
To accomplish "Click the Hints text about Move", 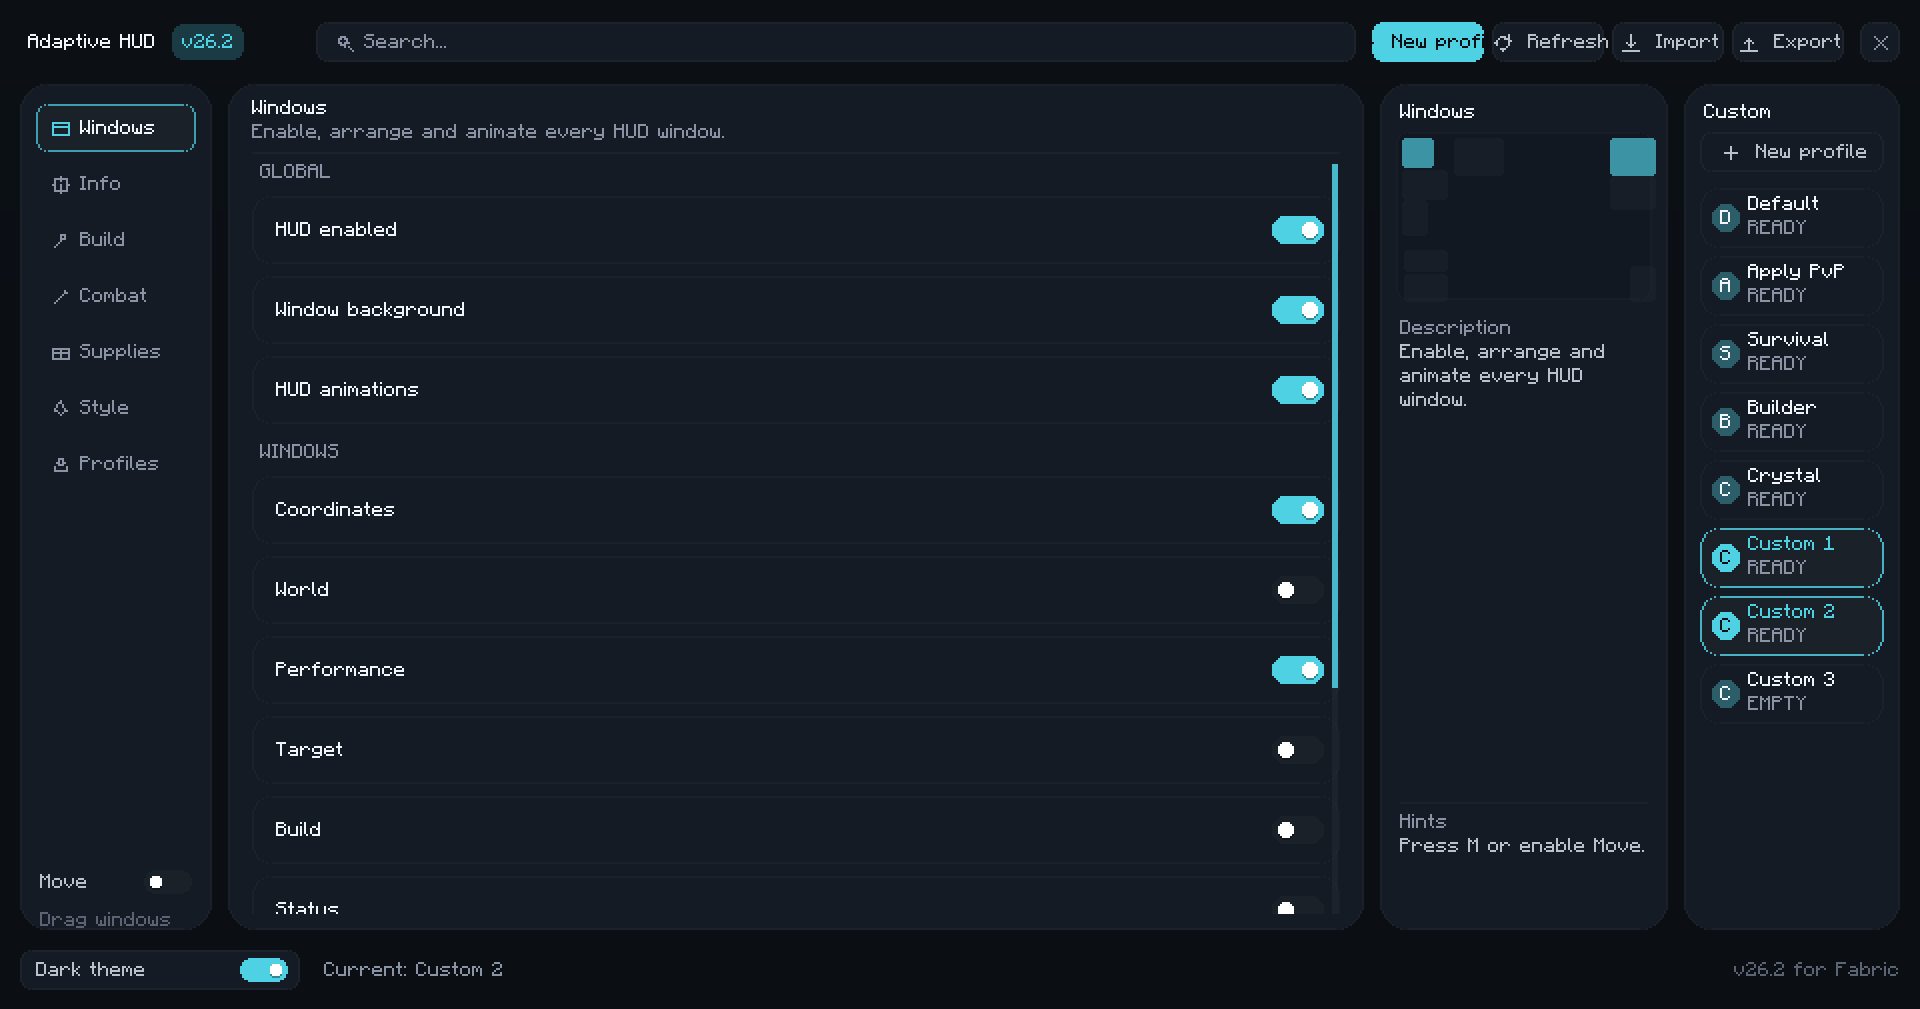I will point(1521,846).
